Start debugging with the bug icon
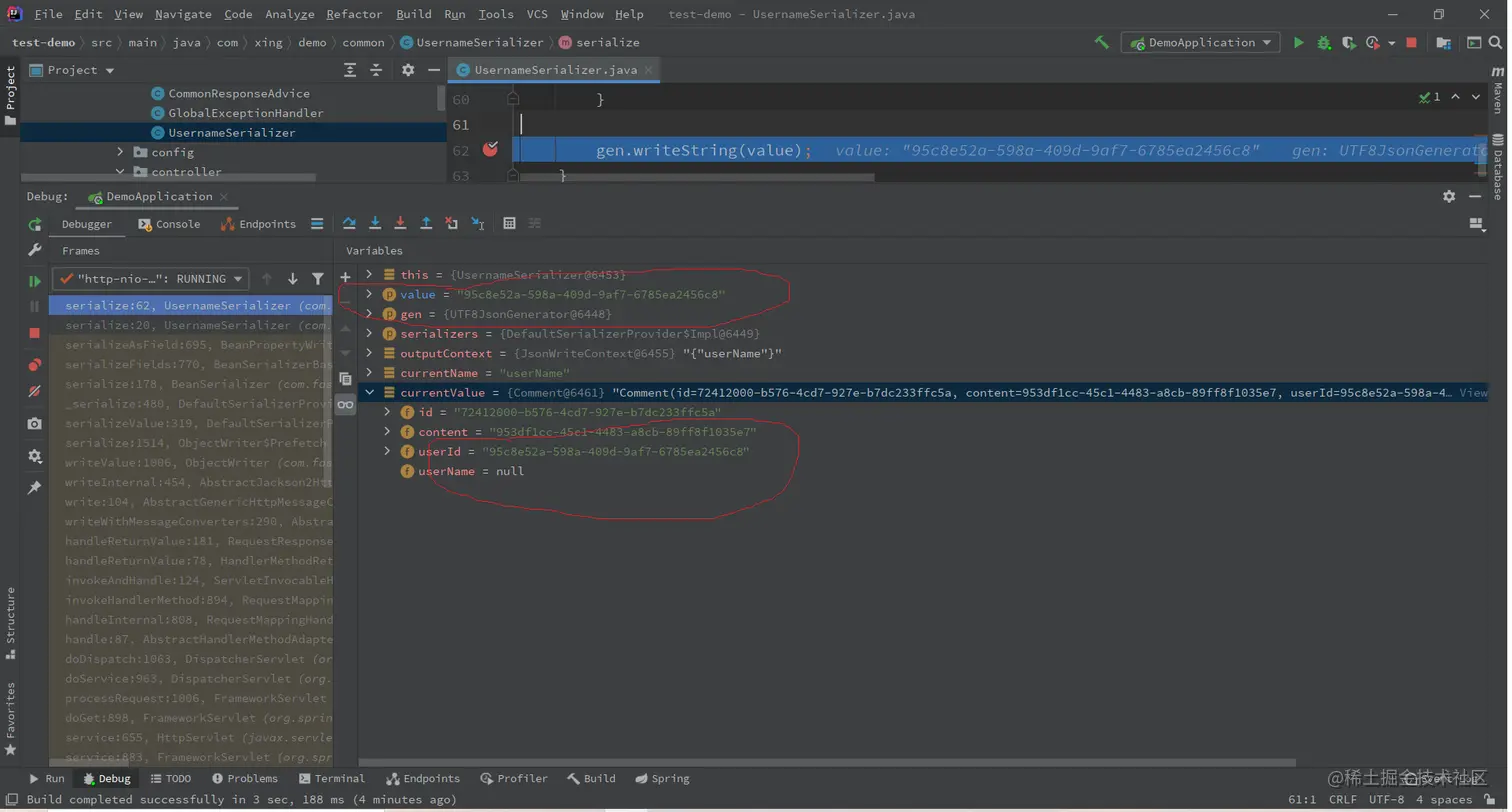Image resolution: width=1512 pixels, height=812 pixels. point(1324,43)
